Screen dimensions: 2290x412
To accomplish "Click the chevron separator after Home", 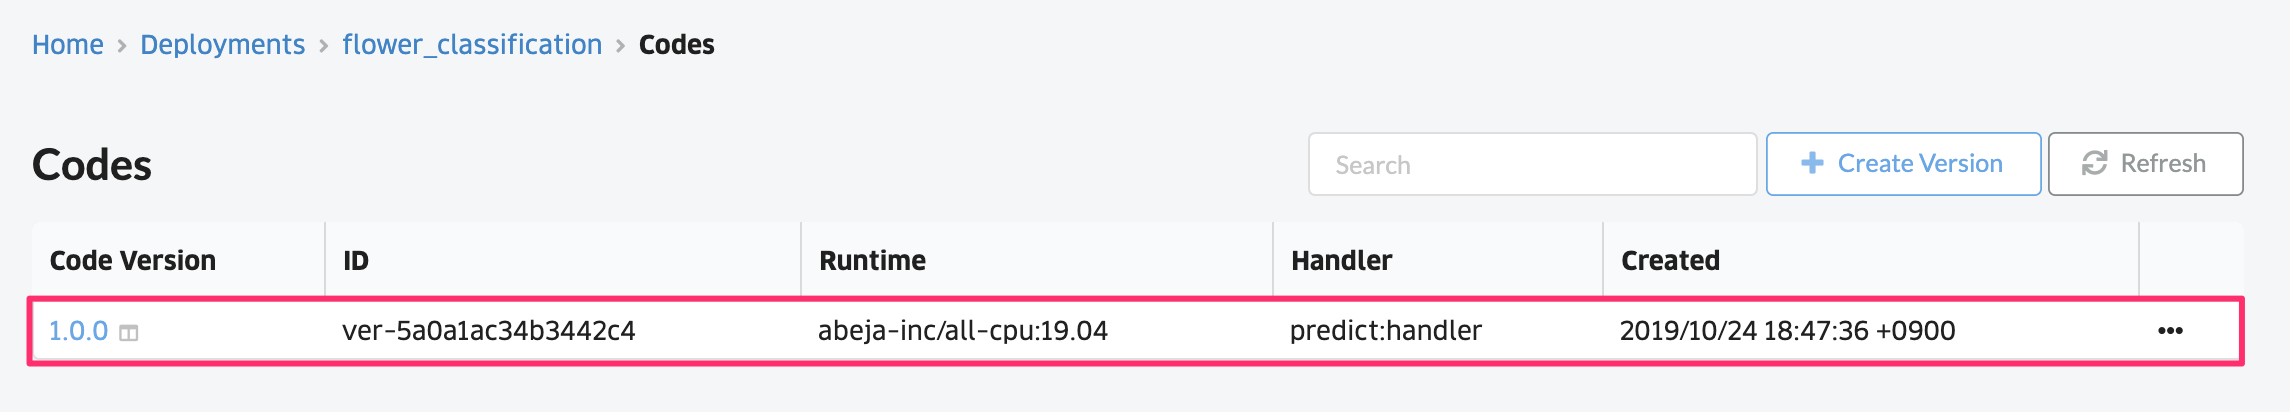I will pyautogui.click(x=122, y=46).
